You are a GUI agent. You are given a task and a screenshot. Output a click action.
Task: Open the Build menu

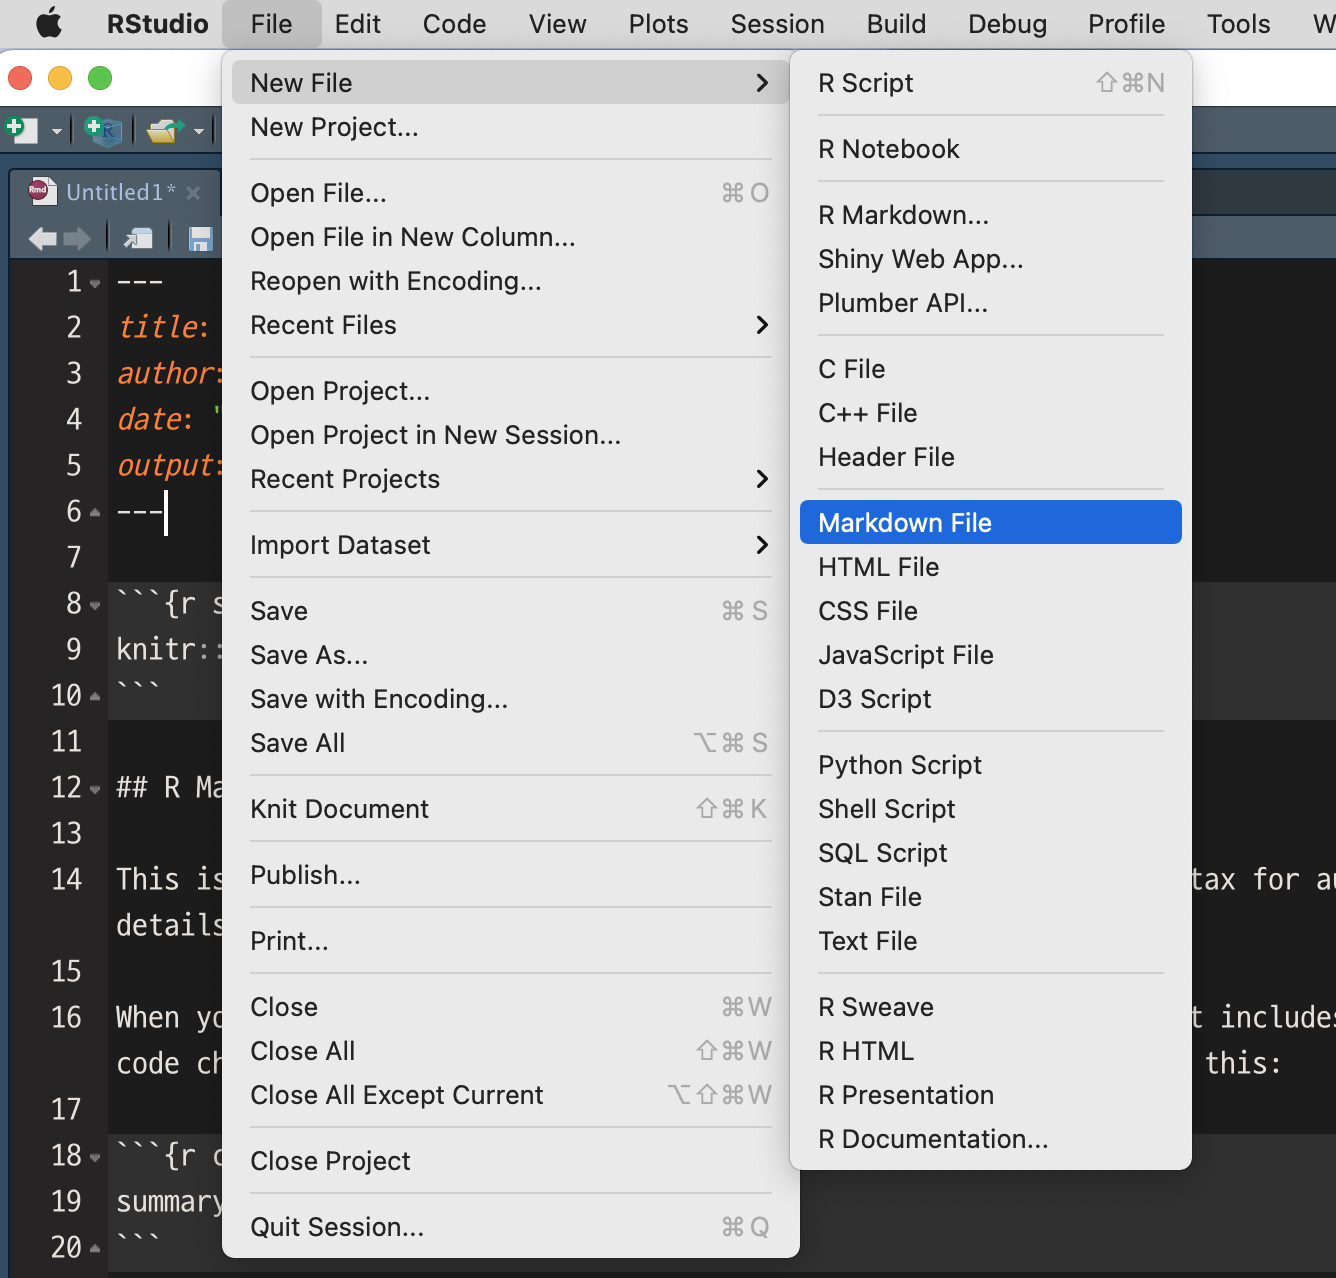coord(896,24)
